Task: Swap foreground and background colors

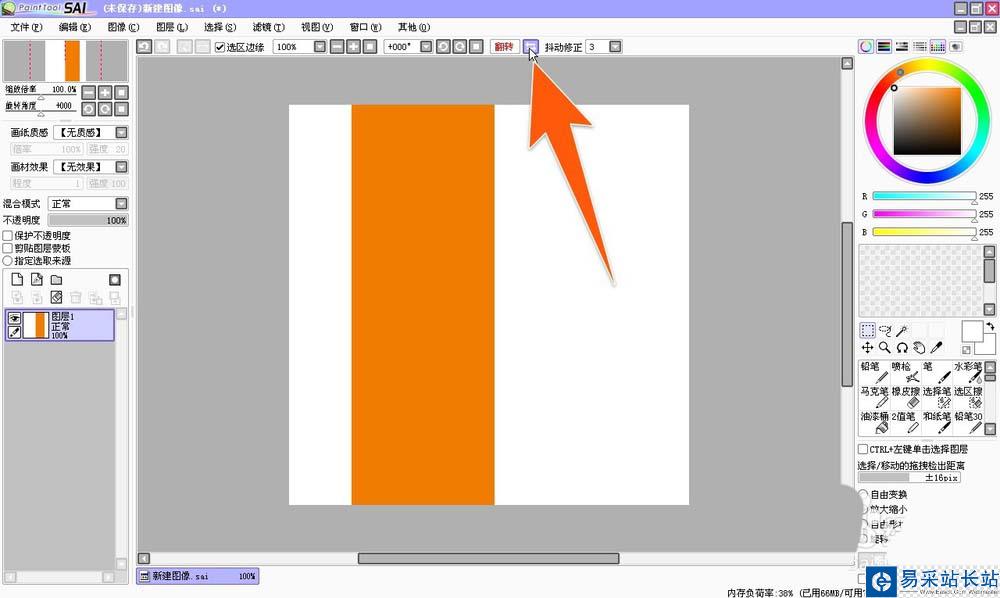Action: click(x=990, y=326)
